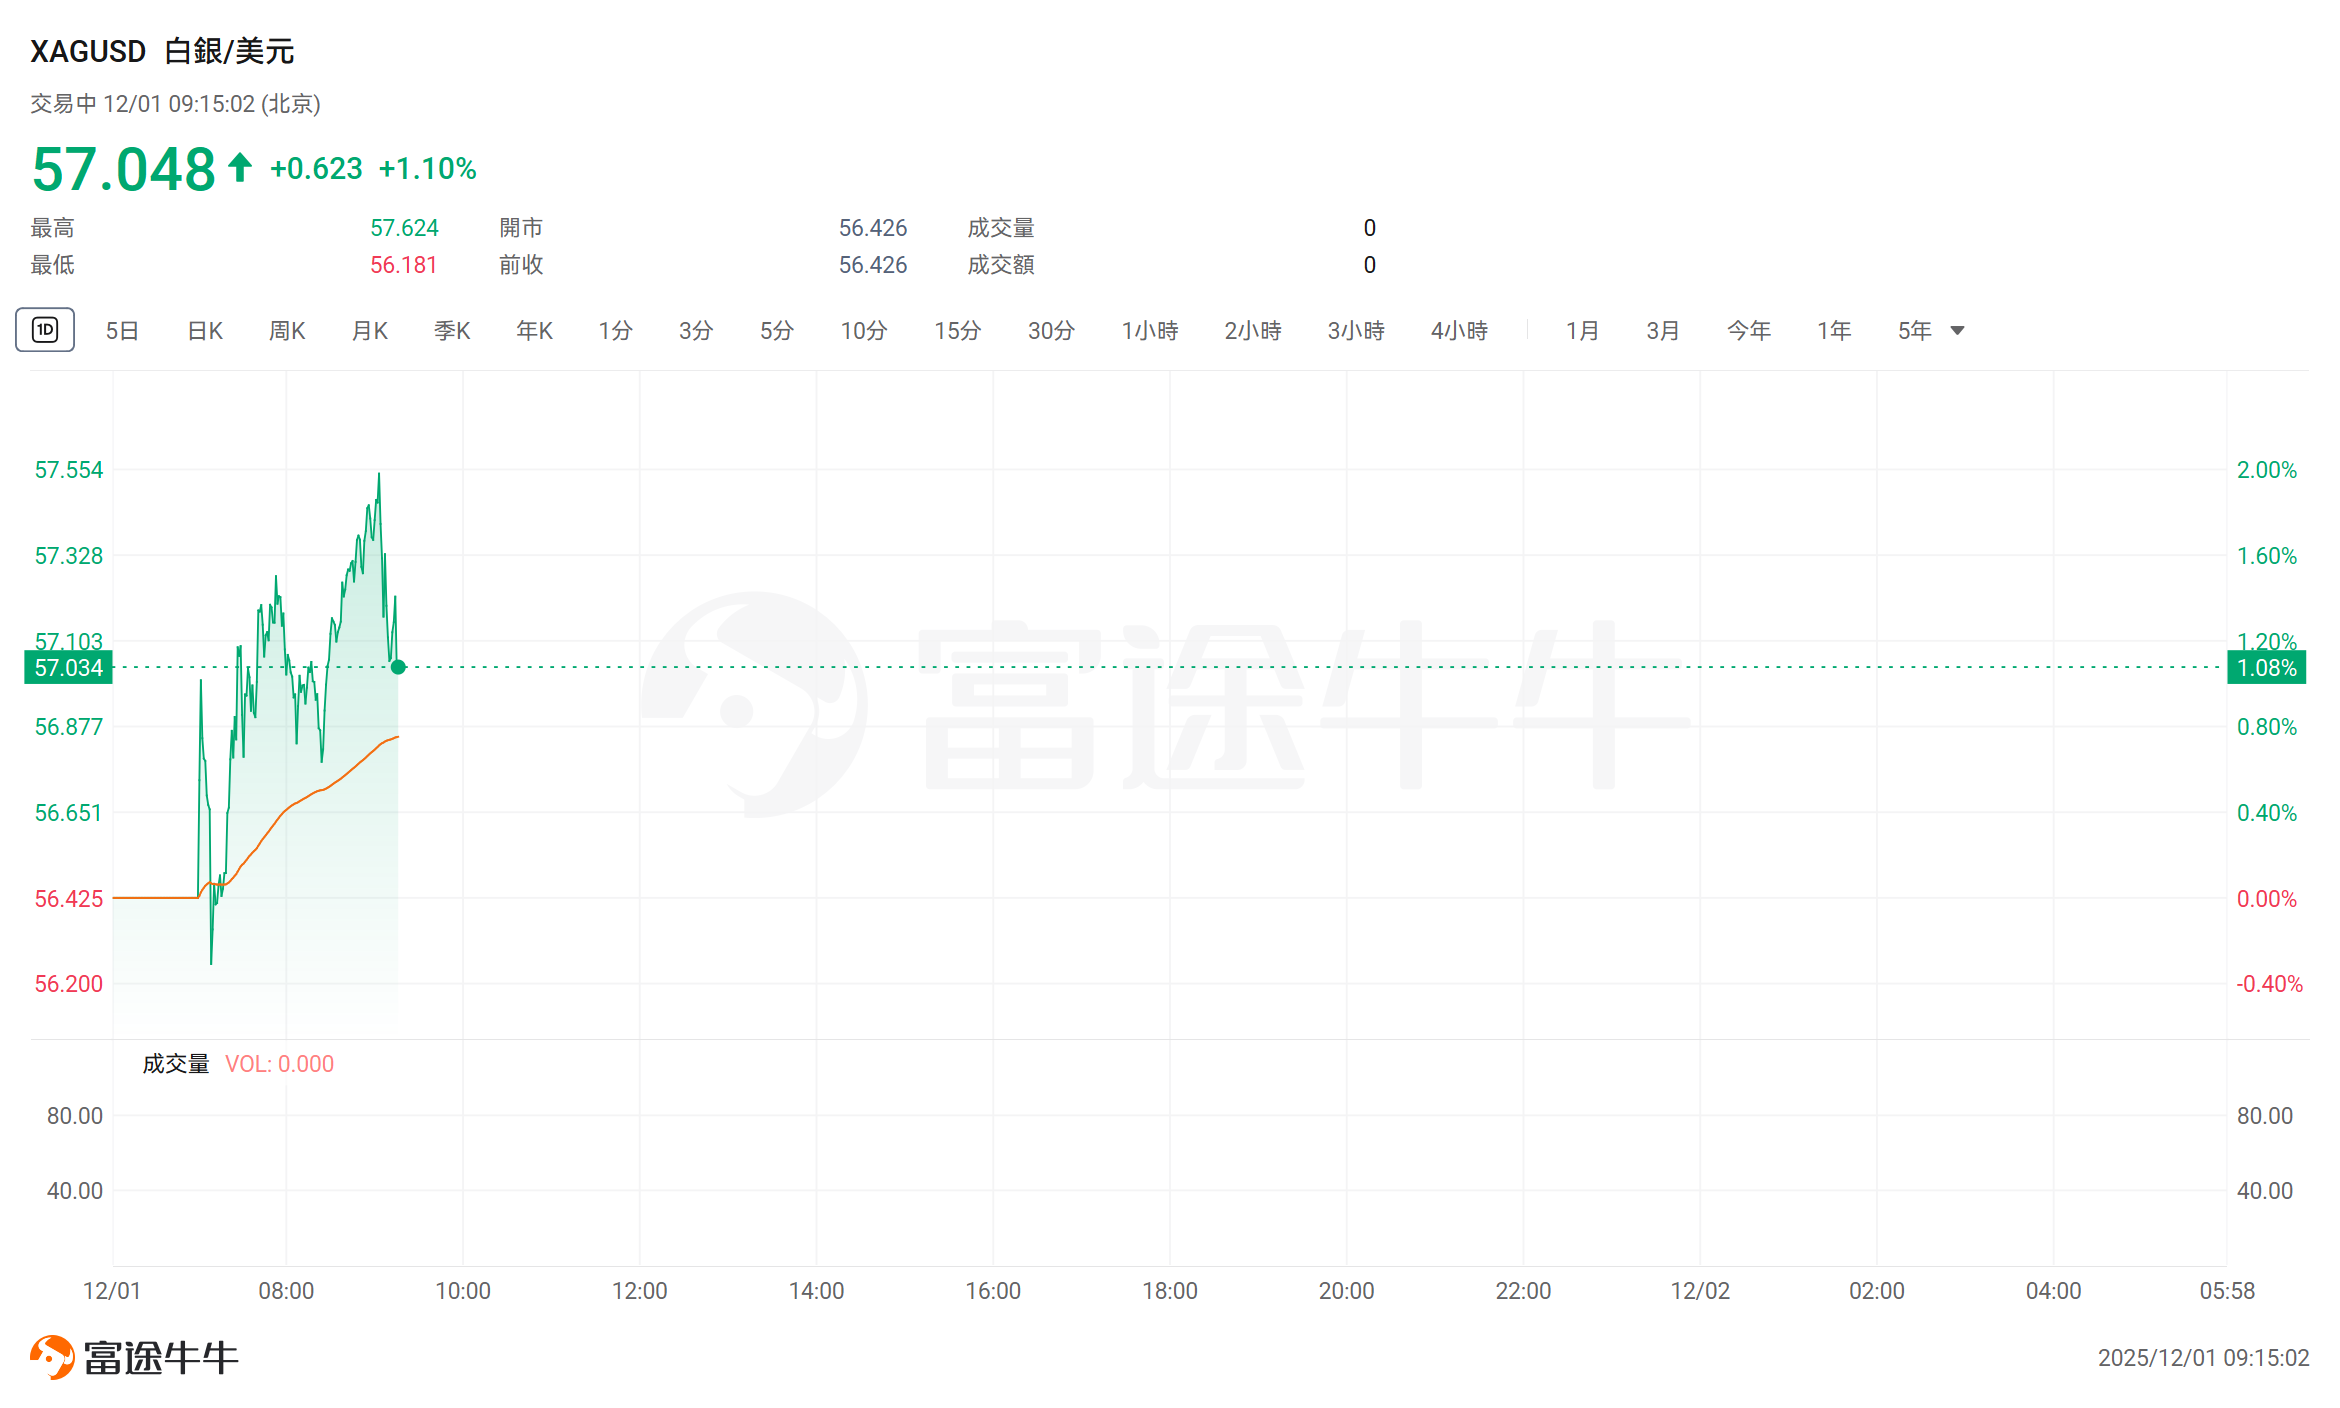
Task: Select the 月K monthly chart tab
Action: [370, 331]
